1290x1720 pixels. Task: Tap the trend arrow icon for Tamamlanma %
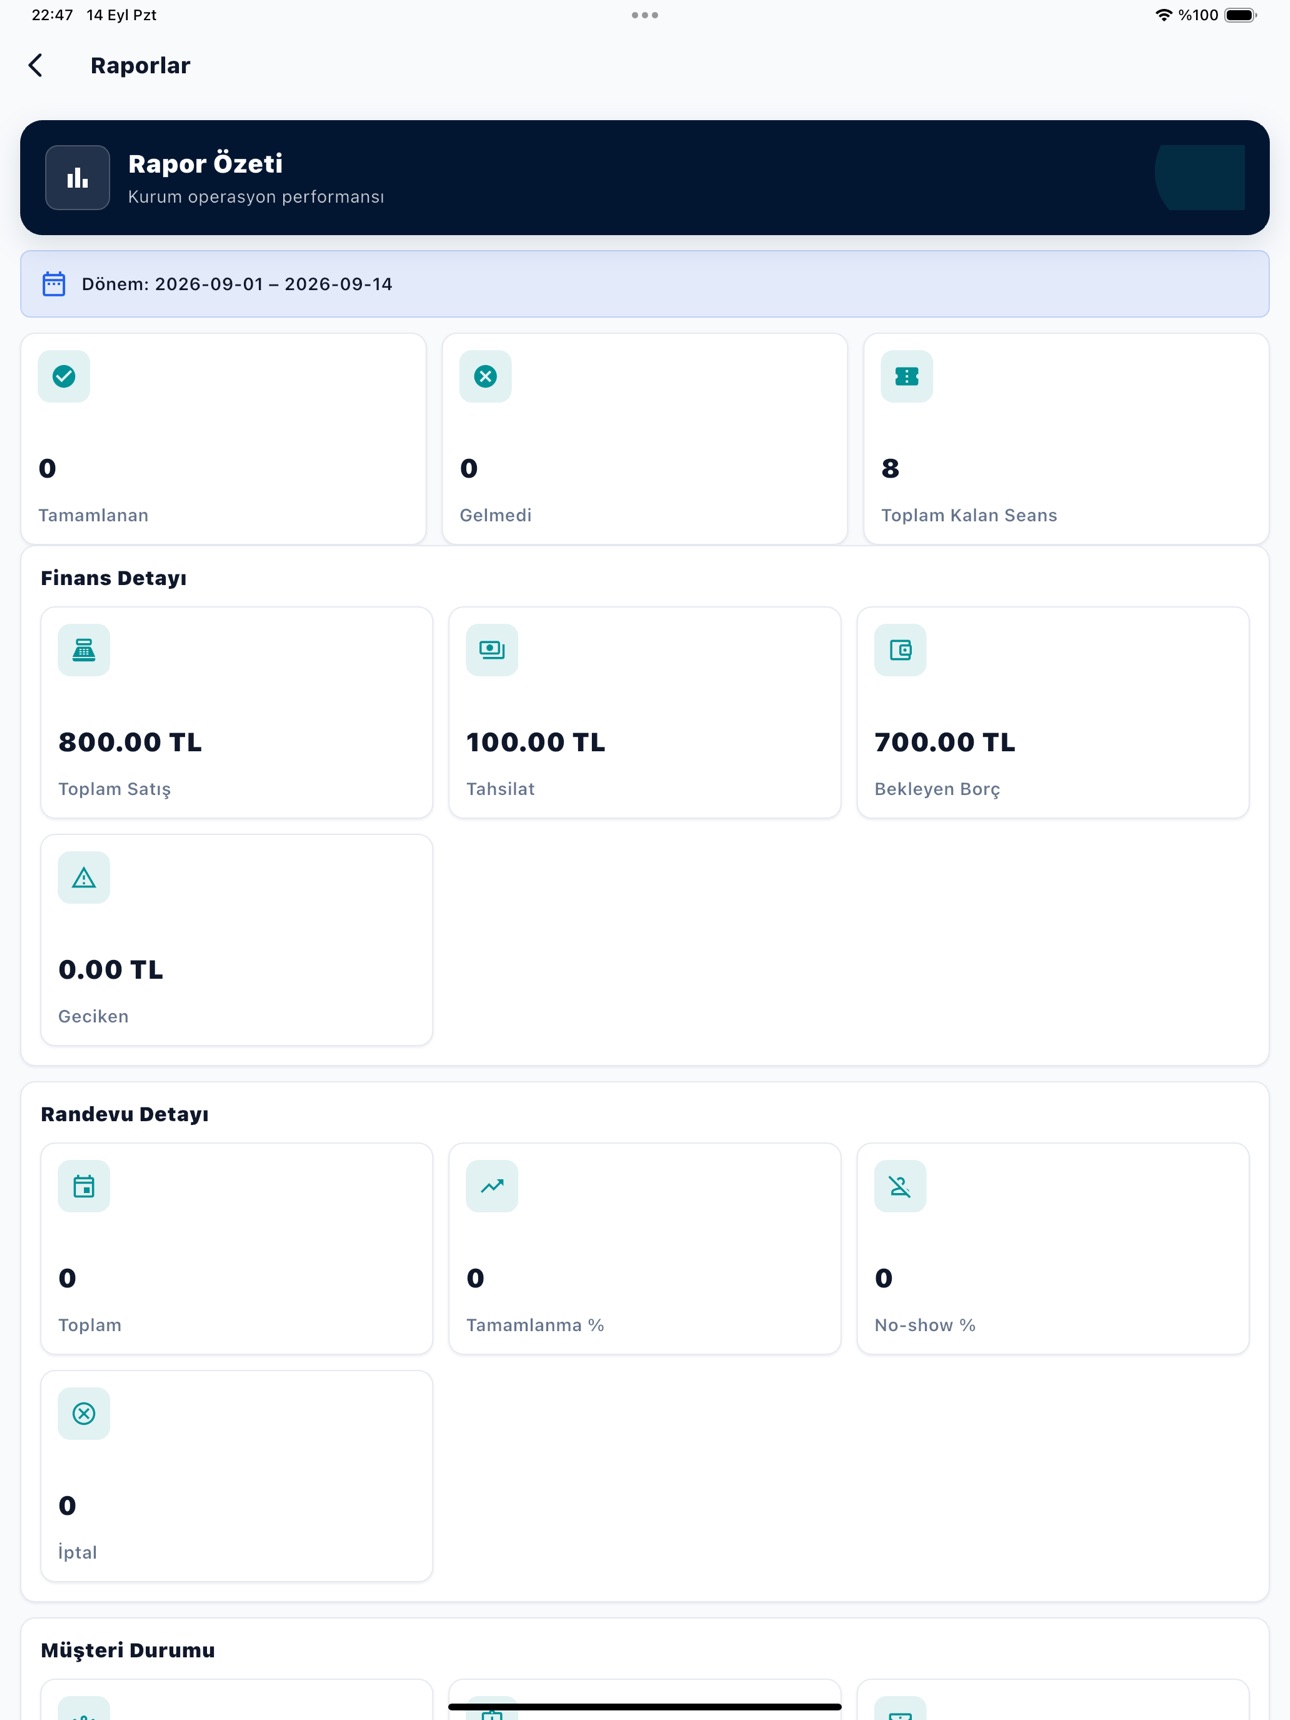coord(492,1186)
